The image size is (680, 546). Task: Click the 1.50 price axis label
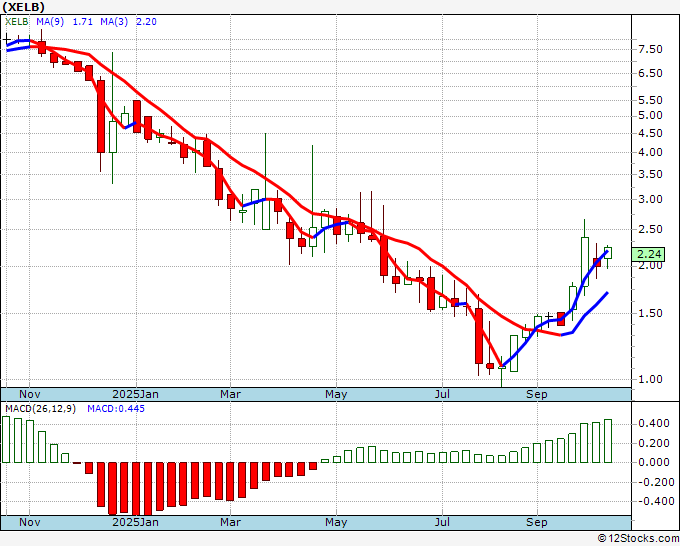click(650, 314)
